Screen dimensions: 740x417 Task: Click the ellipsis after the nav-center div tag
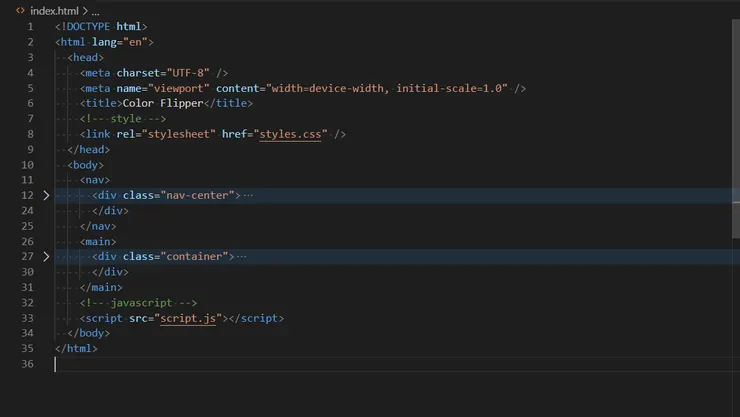click(x=248, y=195)
